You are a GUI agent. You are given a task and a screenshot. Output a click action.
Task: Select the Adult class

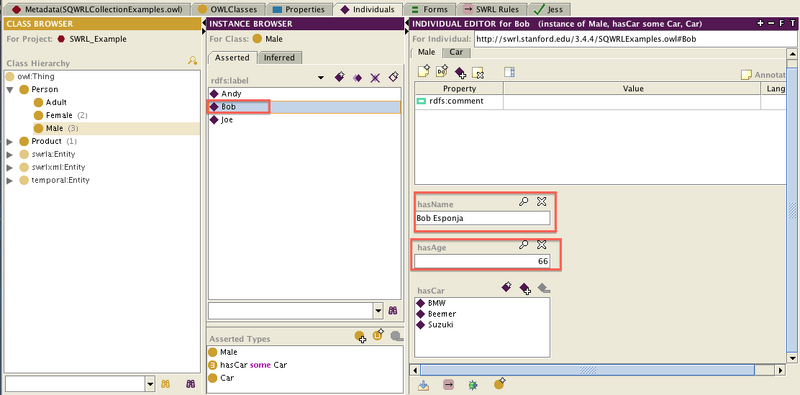(51, 102)
